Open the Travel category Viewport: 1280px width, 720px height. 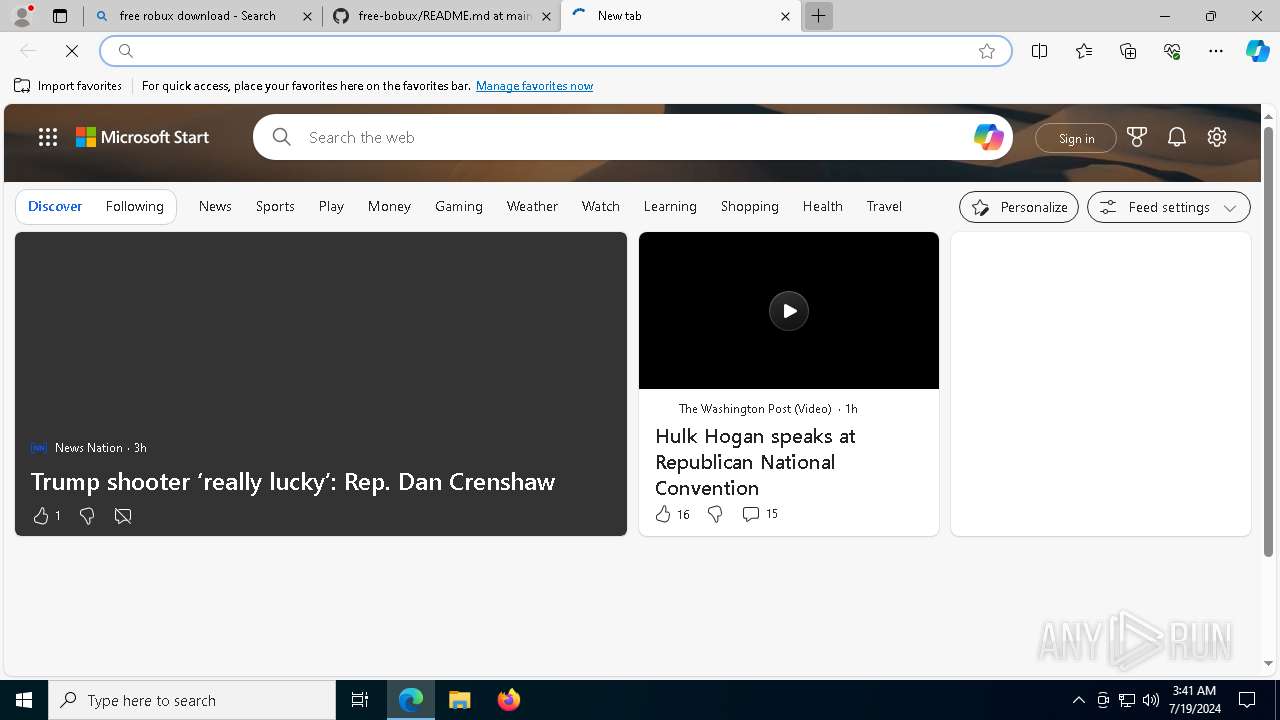pyautogui.click(x=884, y=206)
